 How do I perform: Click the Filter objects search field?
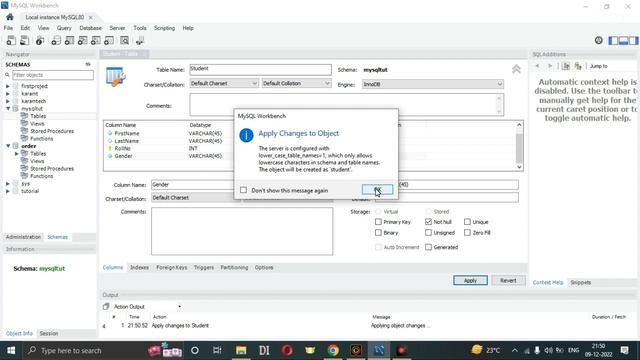pyautogui.click(x=53, y=75)
